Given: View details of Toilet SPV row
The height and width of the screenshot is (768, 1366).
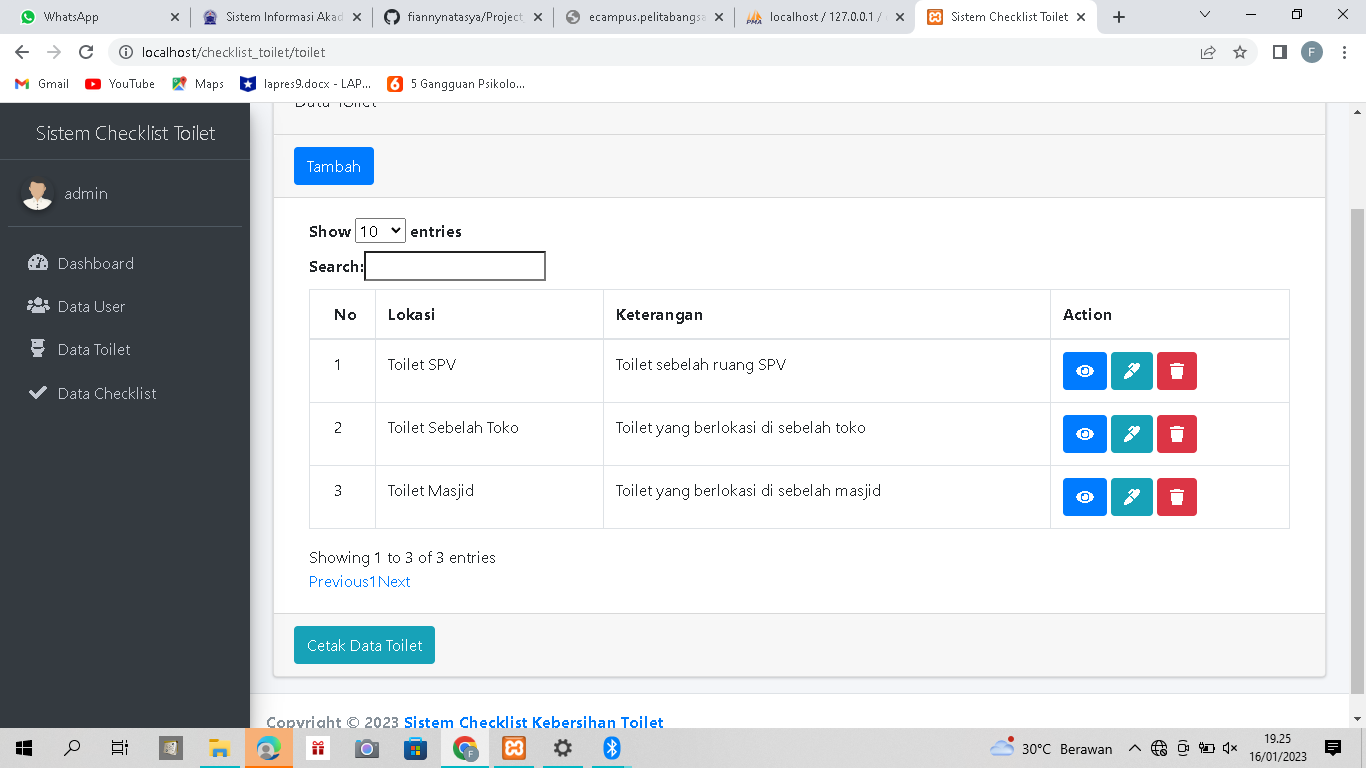Looking at the screenshot, I should tap(1085, 371).
